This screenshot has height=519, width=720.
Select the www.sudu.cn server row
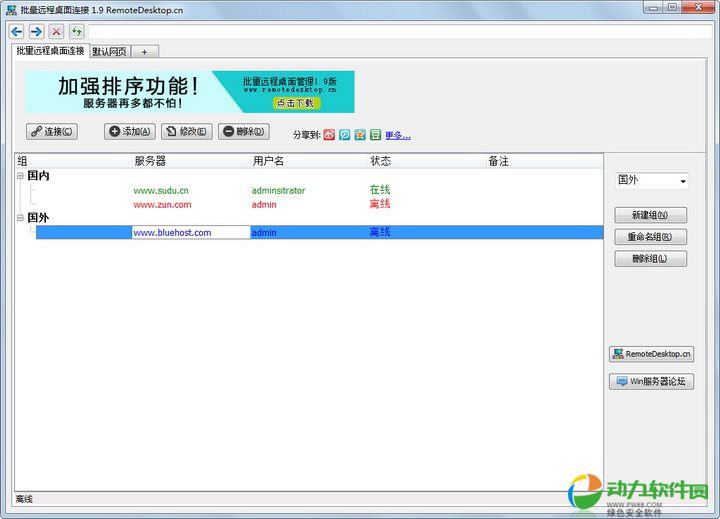pos(161,190)
